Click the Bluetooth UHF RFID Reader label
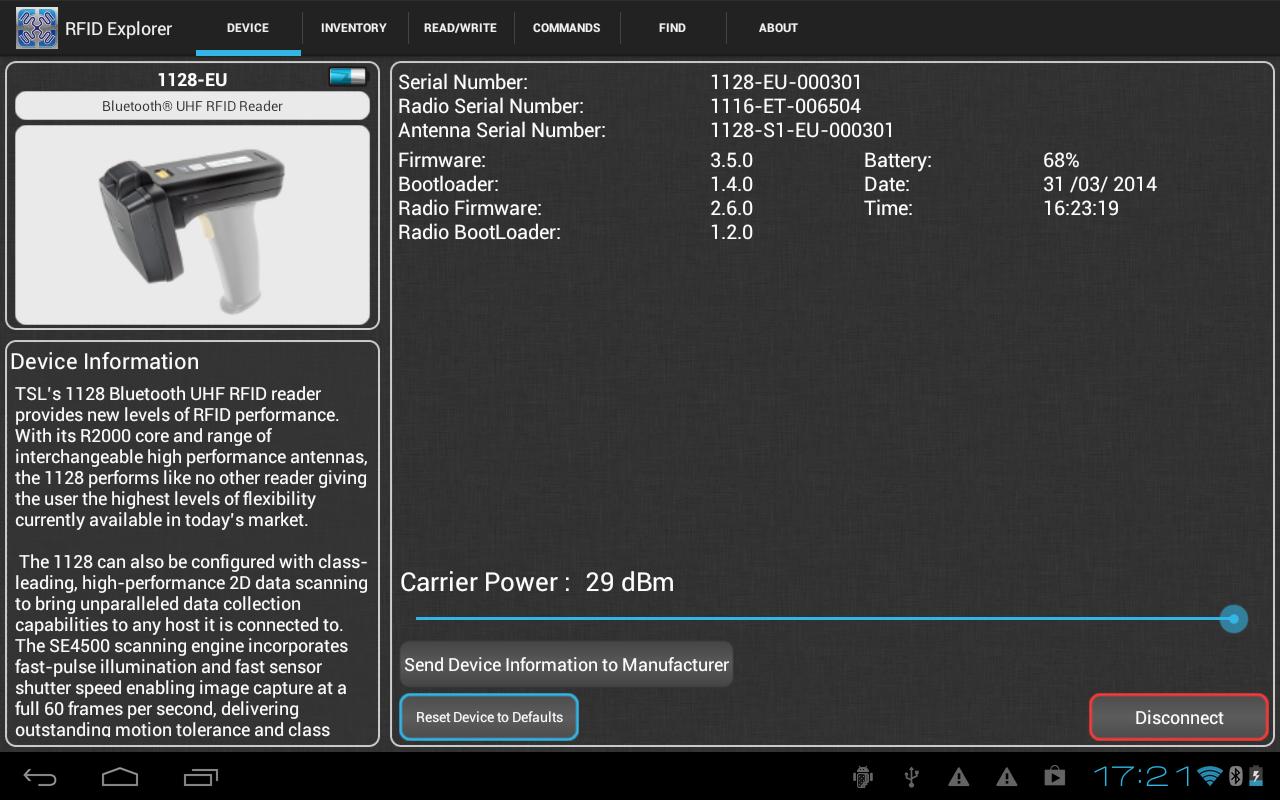The image size is (1280, 800). coord(192,106)
